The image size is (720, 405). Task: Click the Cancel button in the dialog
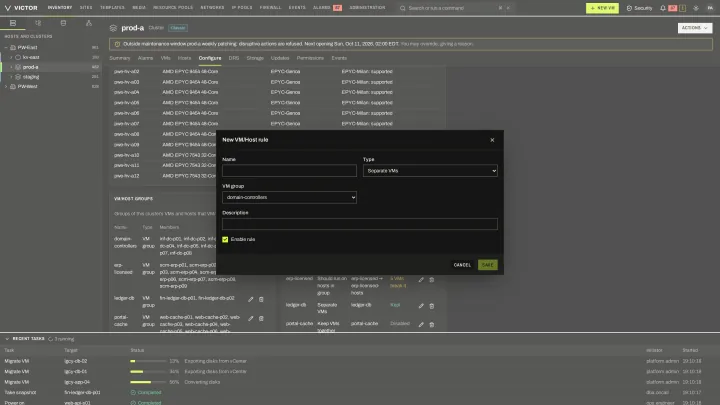point(462,265)
